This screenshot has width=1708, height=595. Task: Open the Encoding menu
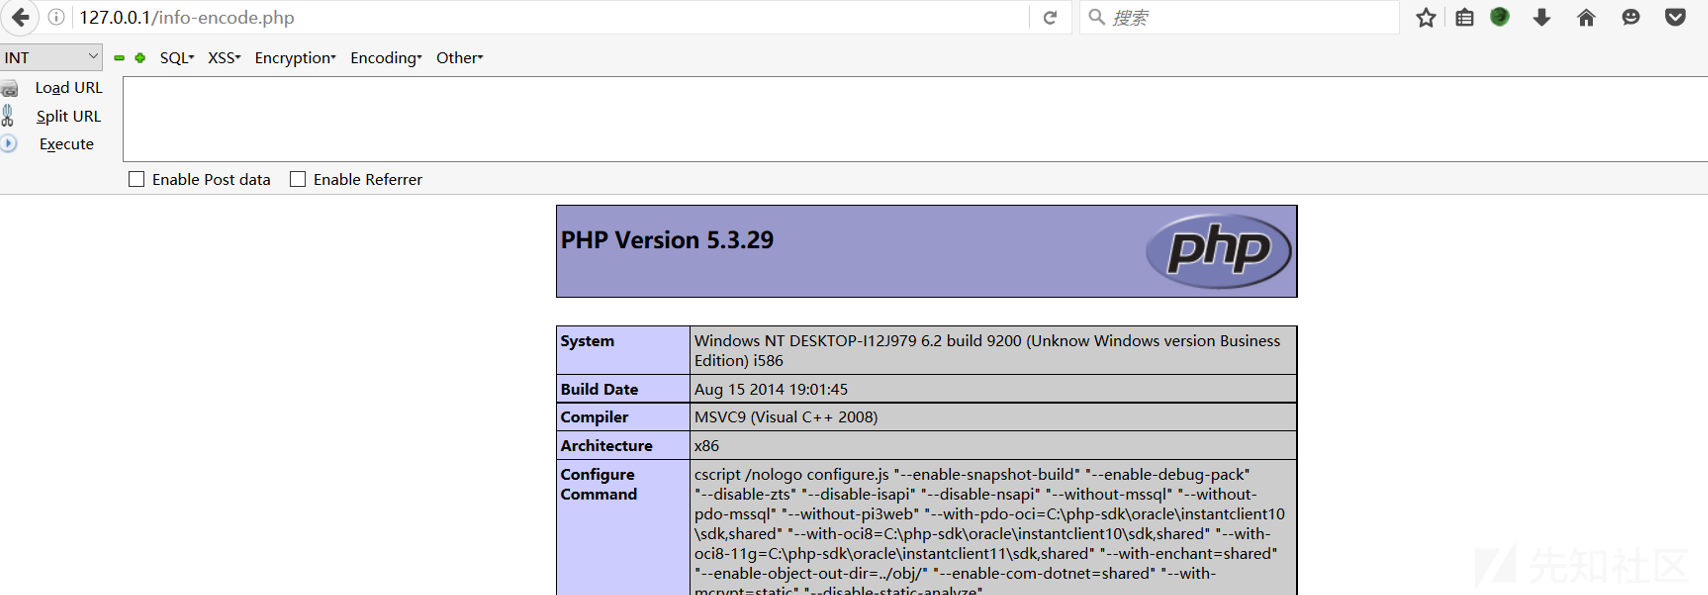[386, 58]
